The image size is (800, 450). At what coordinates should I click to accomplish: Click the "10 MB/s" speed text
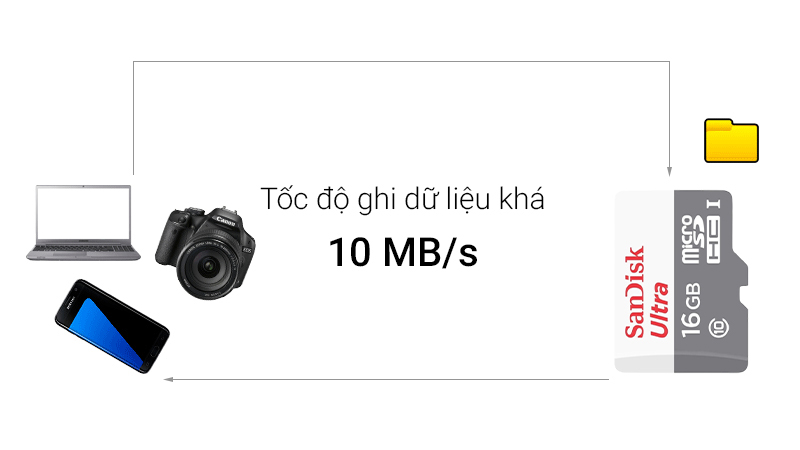pyautogui.click(x=403, y=252)
